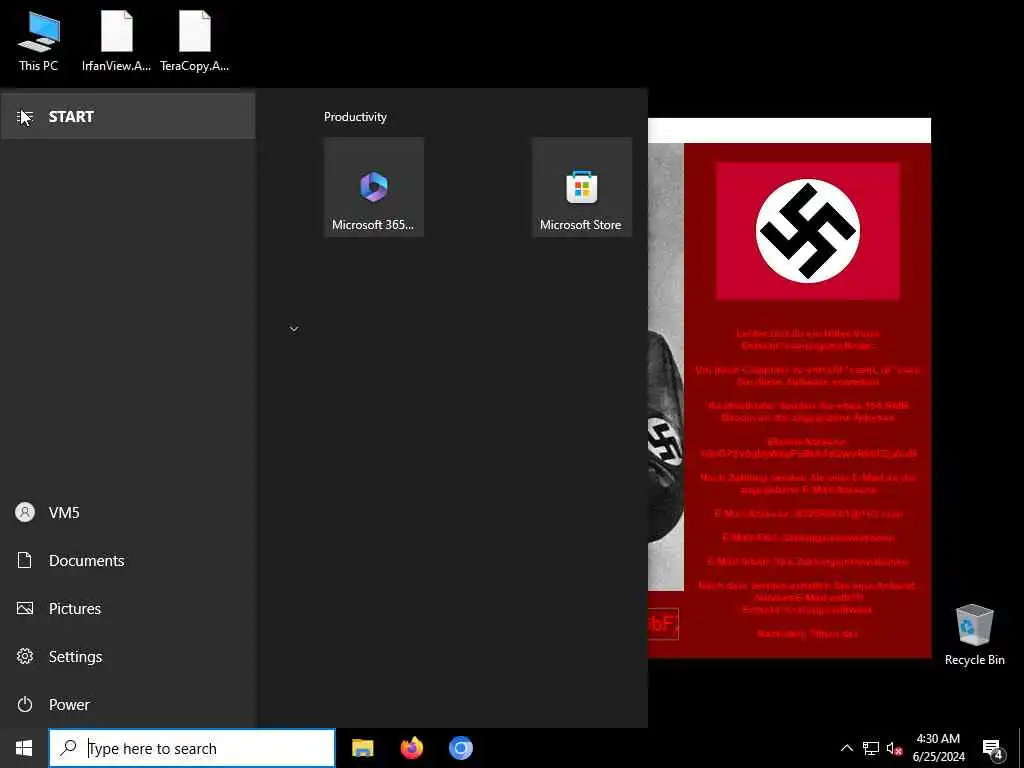The height and width of the screenshot is (768, 1024).
Task: Open network status tray icon
Action: point(871,748)
